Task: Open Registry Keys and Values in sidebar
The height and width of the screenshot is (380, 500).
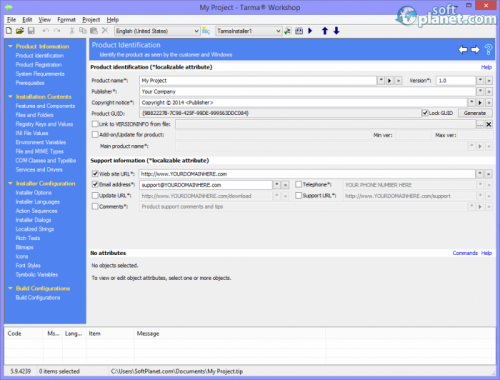Action: pos(44,124)
